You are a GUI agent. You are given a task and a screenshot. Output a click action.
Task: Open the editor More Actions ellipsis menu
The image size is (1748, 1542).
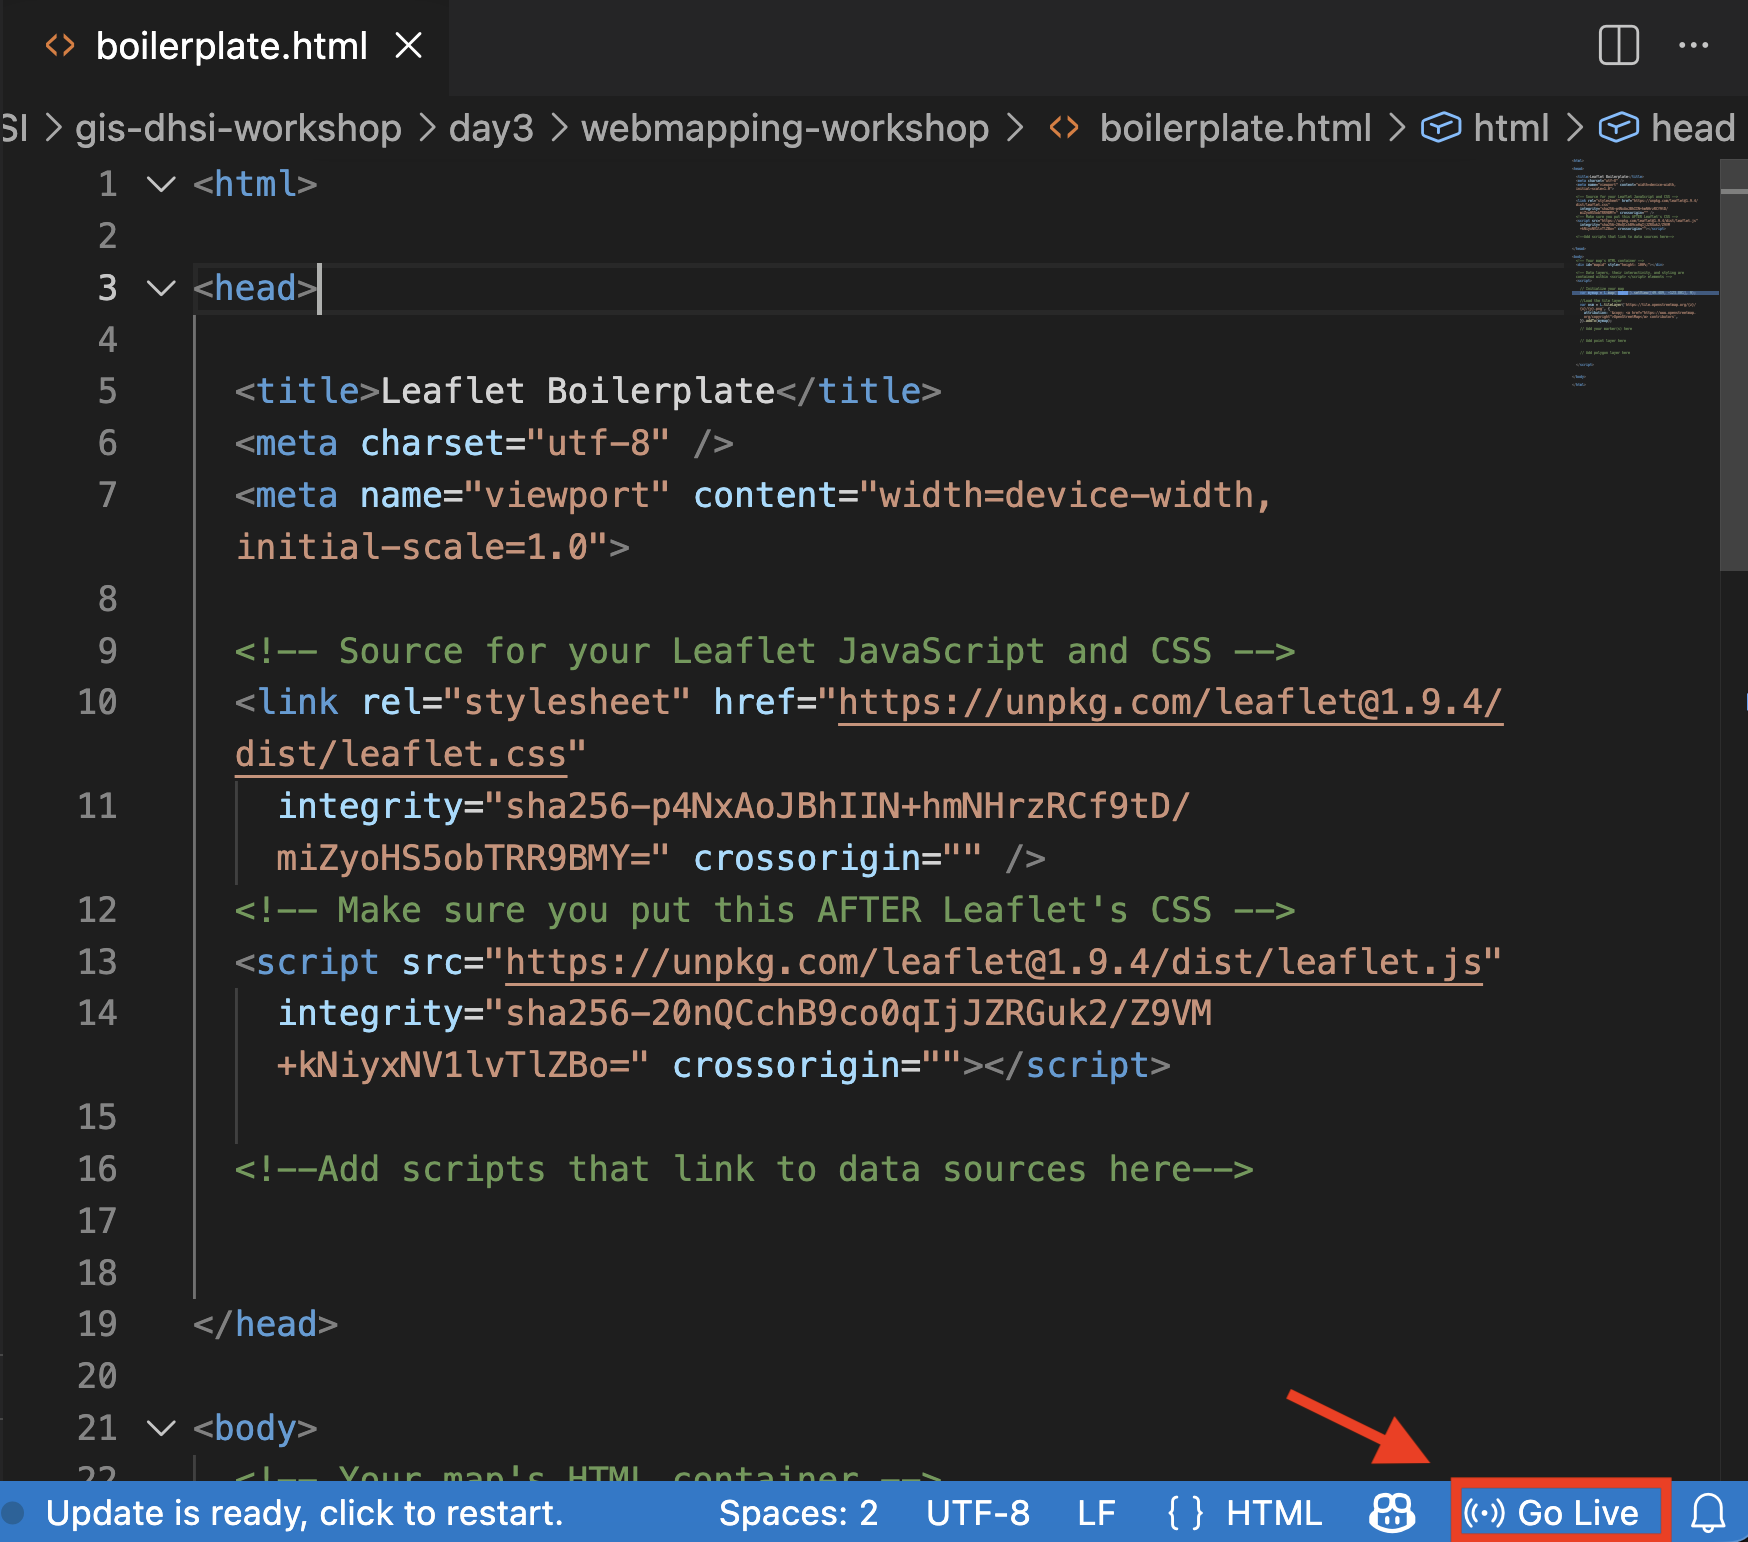point(1693,46)
